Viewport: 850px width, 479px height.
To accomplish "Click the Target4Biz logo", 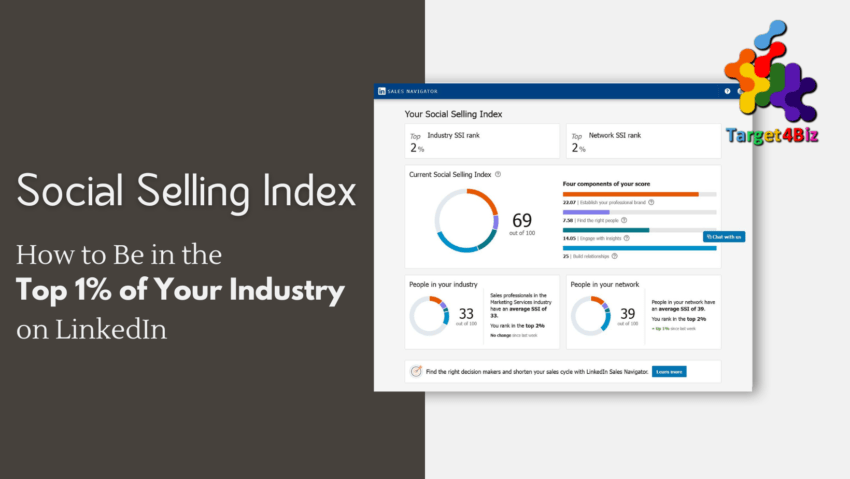I will (x=771, y=90).
